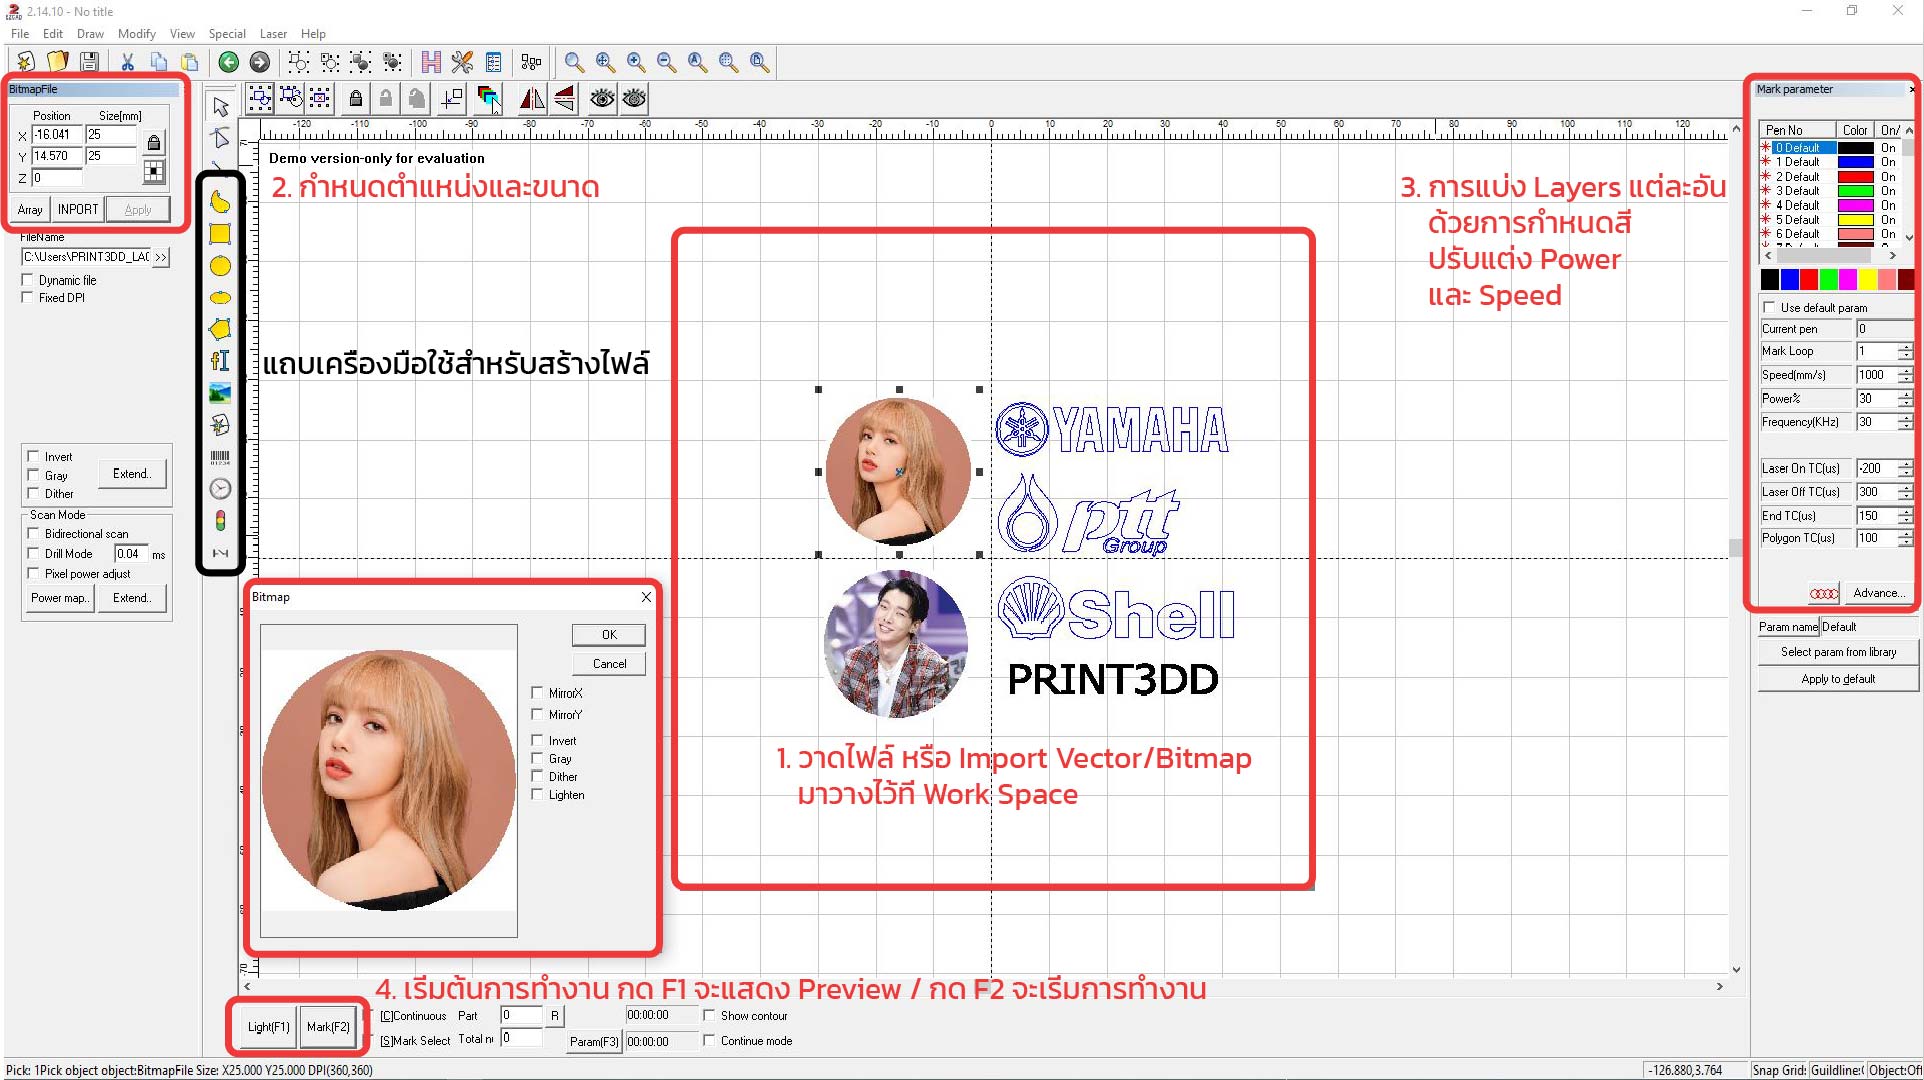The width and height of the screenshot is (1924, 1080).
Task: Click the Zoom out magnifier icon
Action: pos(667,62)
